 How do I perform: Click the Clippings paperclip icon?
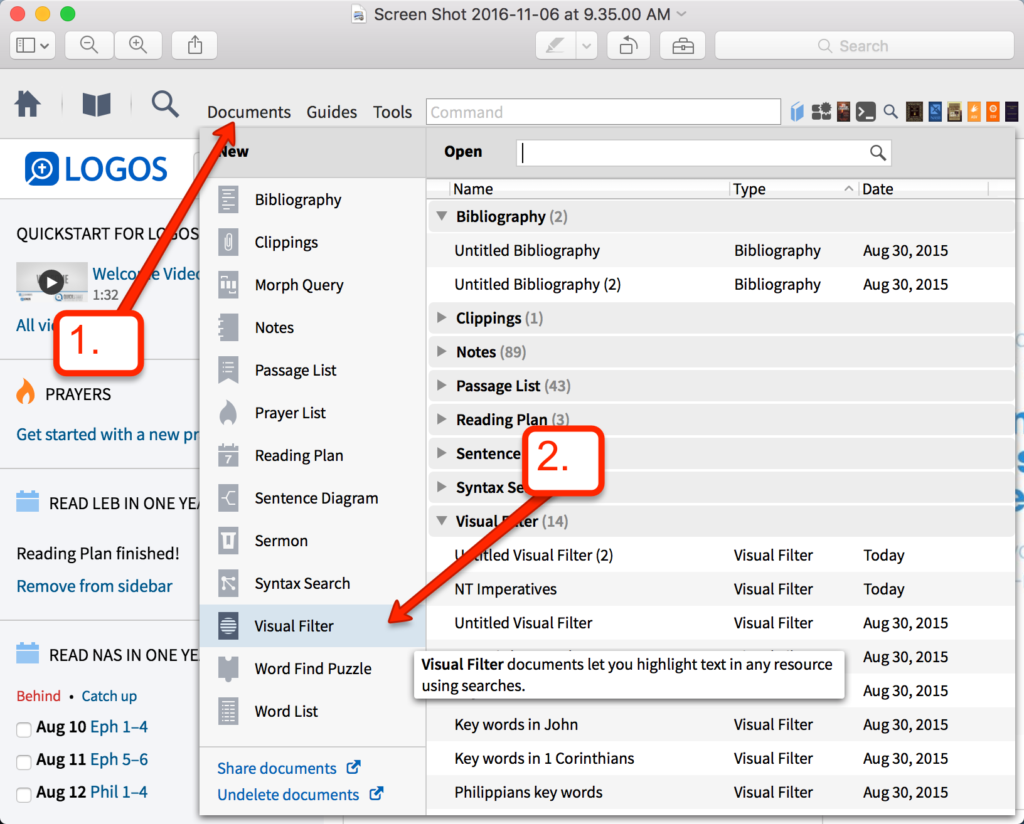pyautogui.click(x=228, y=242)
